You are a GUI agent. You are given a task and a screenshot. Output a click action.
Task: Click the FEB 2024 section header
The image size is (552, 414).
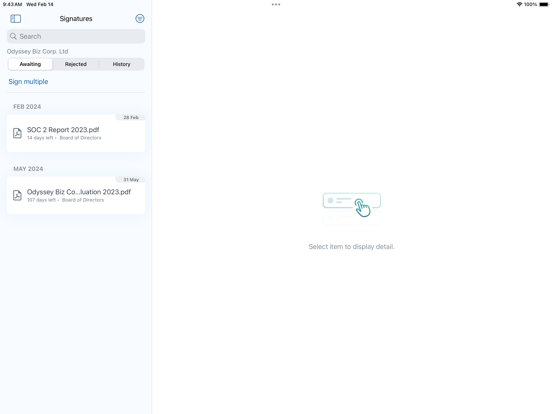[x=27, y=107]
